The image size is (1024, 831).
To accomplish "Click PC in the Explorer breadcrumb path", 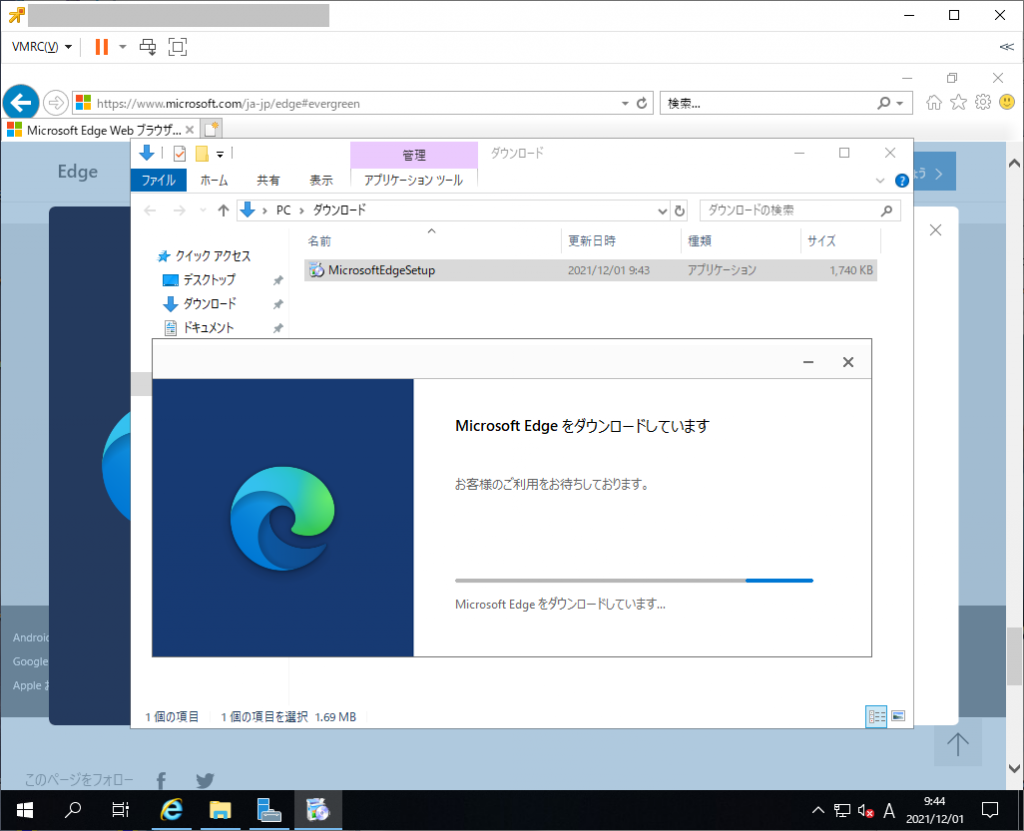I will 283,210.
